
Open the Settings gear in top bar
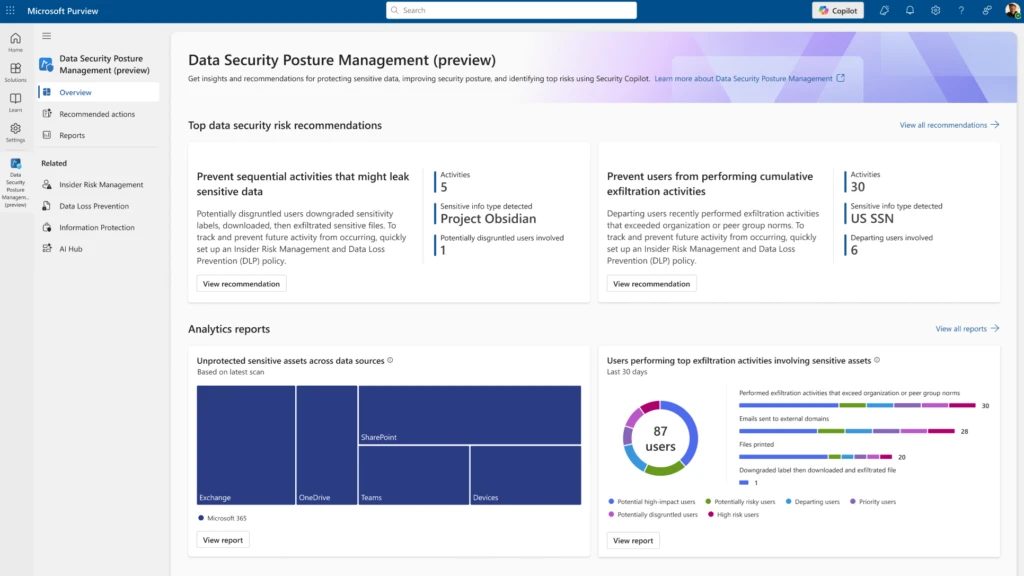pos(935,10)
